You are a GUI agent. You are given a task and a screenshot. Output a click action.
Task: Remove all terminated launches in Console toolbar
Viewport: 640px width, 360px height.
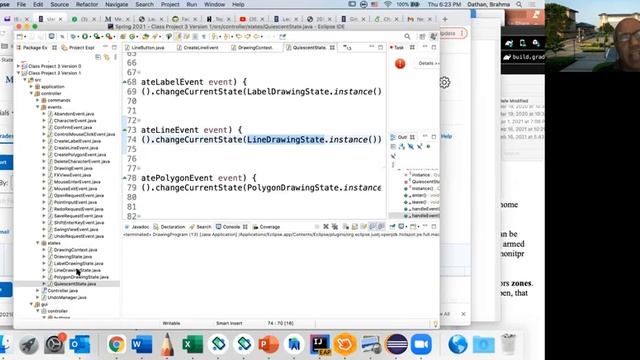pyautogui.click(x=335, y=227)
